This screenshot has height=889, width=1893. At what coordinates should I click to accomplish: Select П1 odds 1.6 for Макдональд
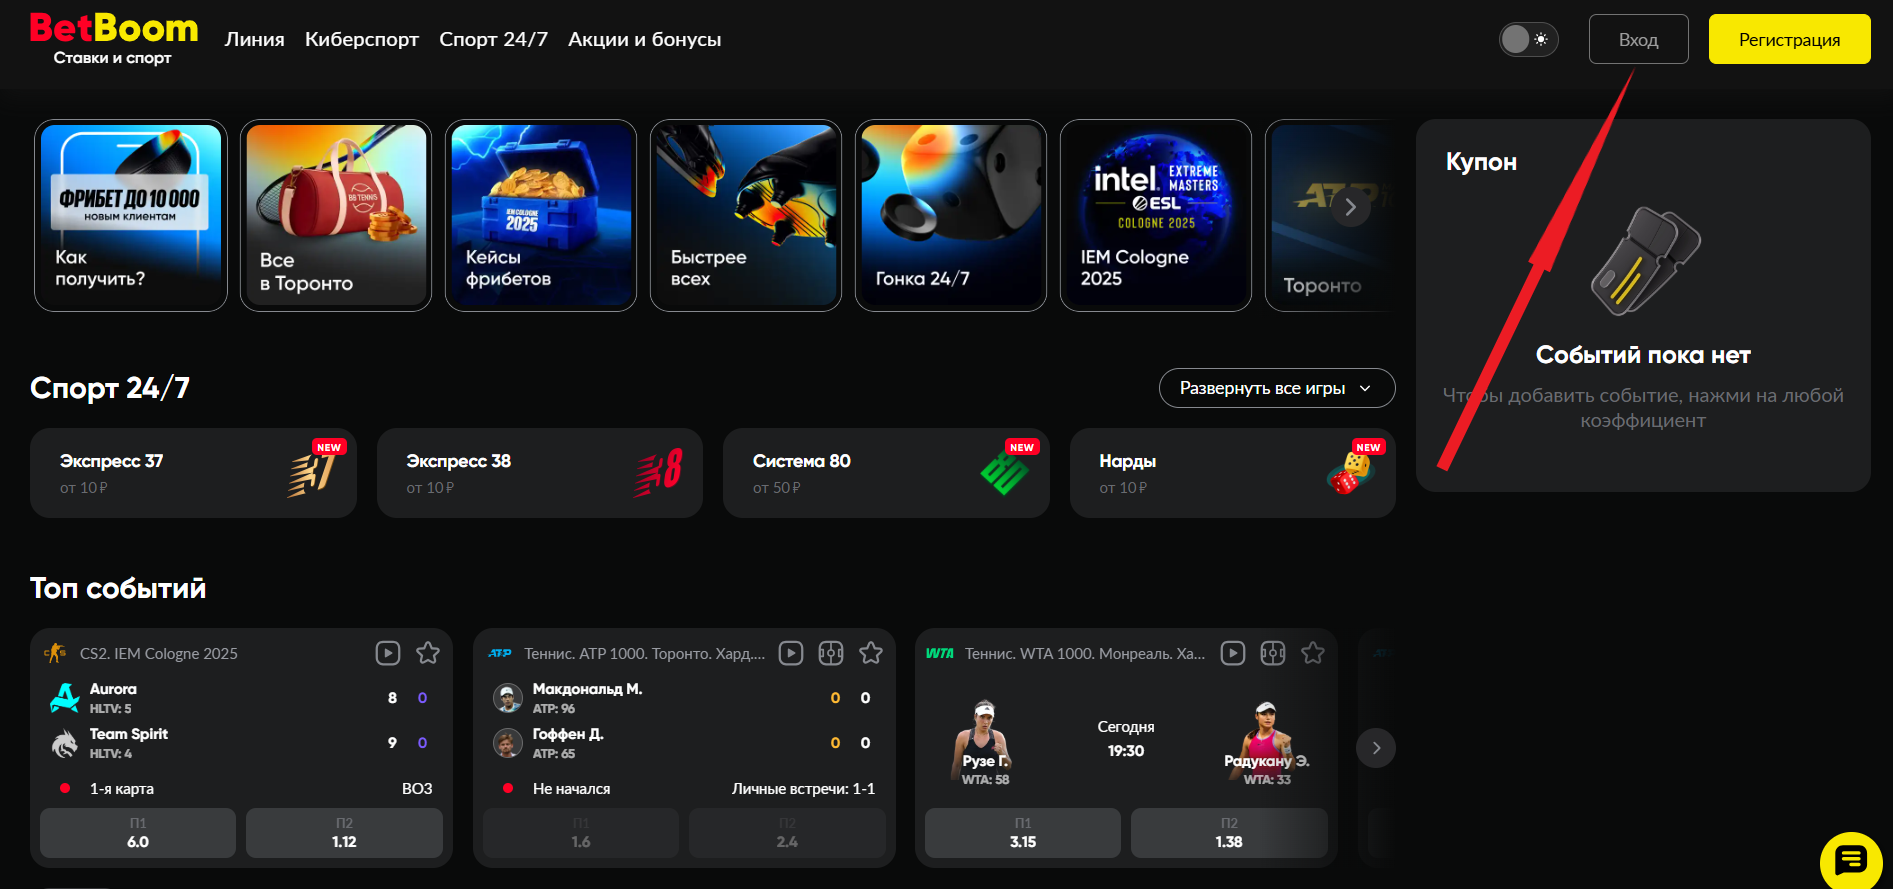coord(581,833)
